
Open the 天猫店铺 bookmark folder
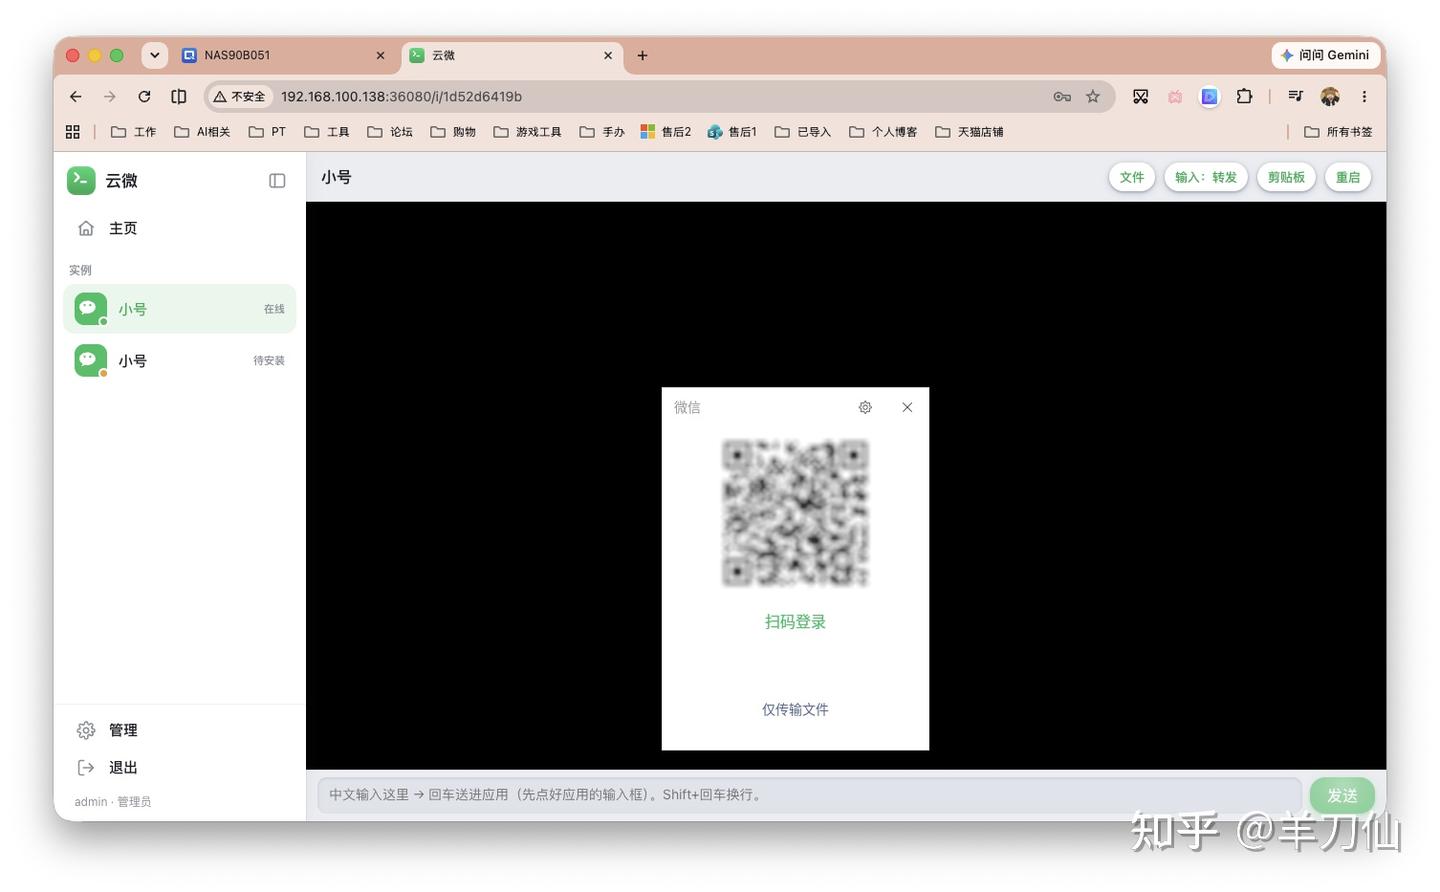point(969,132)
